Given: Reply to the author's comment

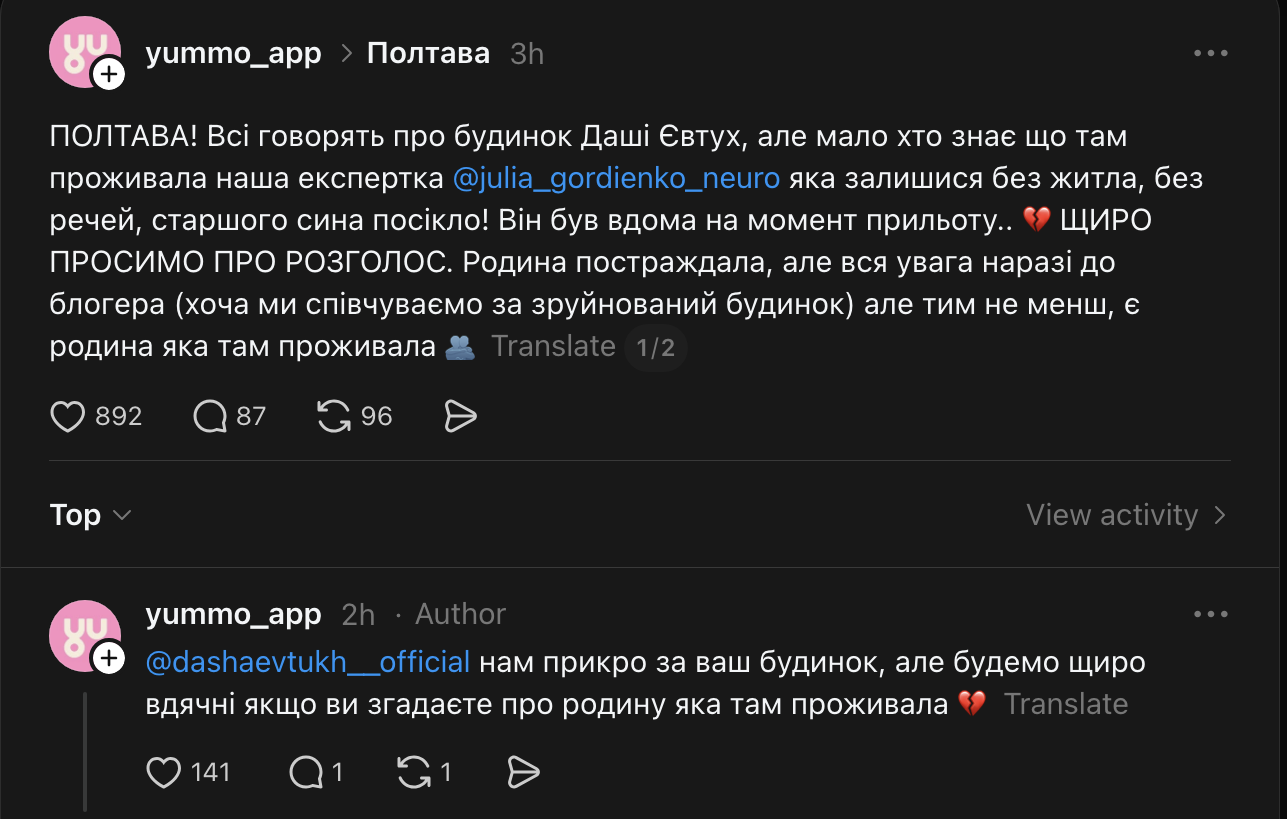Looking at the screenshot, I should point(305,772).
